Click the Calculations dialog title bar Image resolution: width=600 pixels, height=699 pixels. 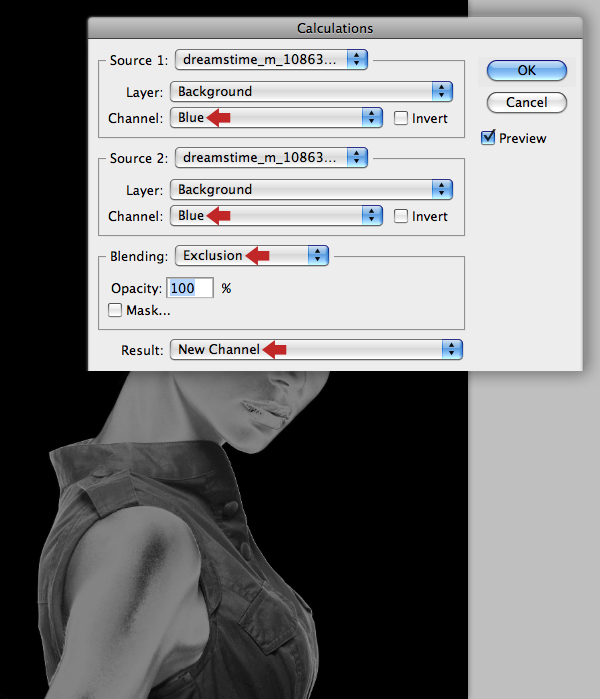(x=335, y=28)
